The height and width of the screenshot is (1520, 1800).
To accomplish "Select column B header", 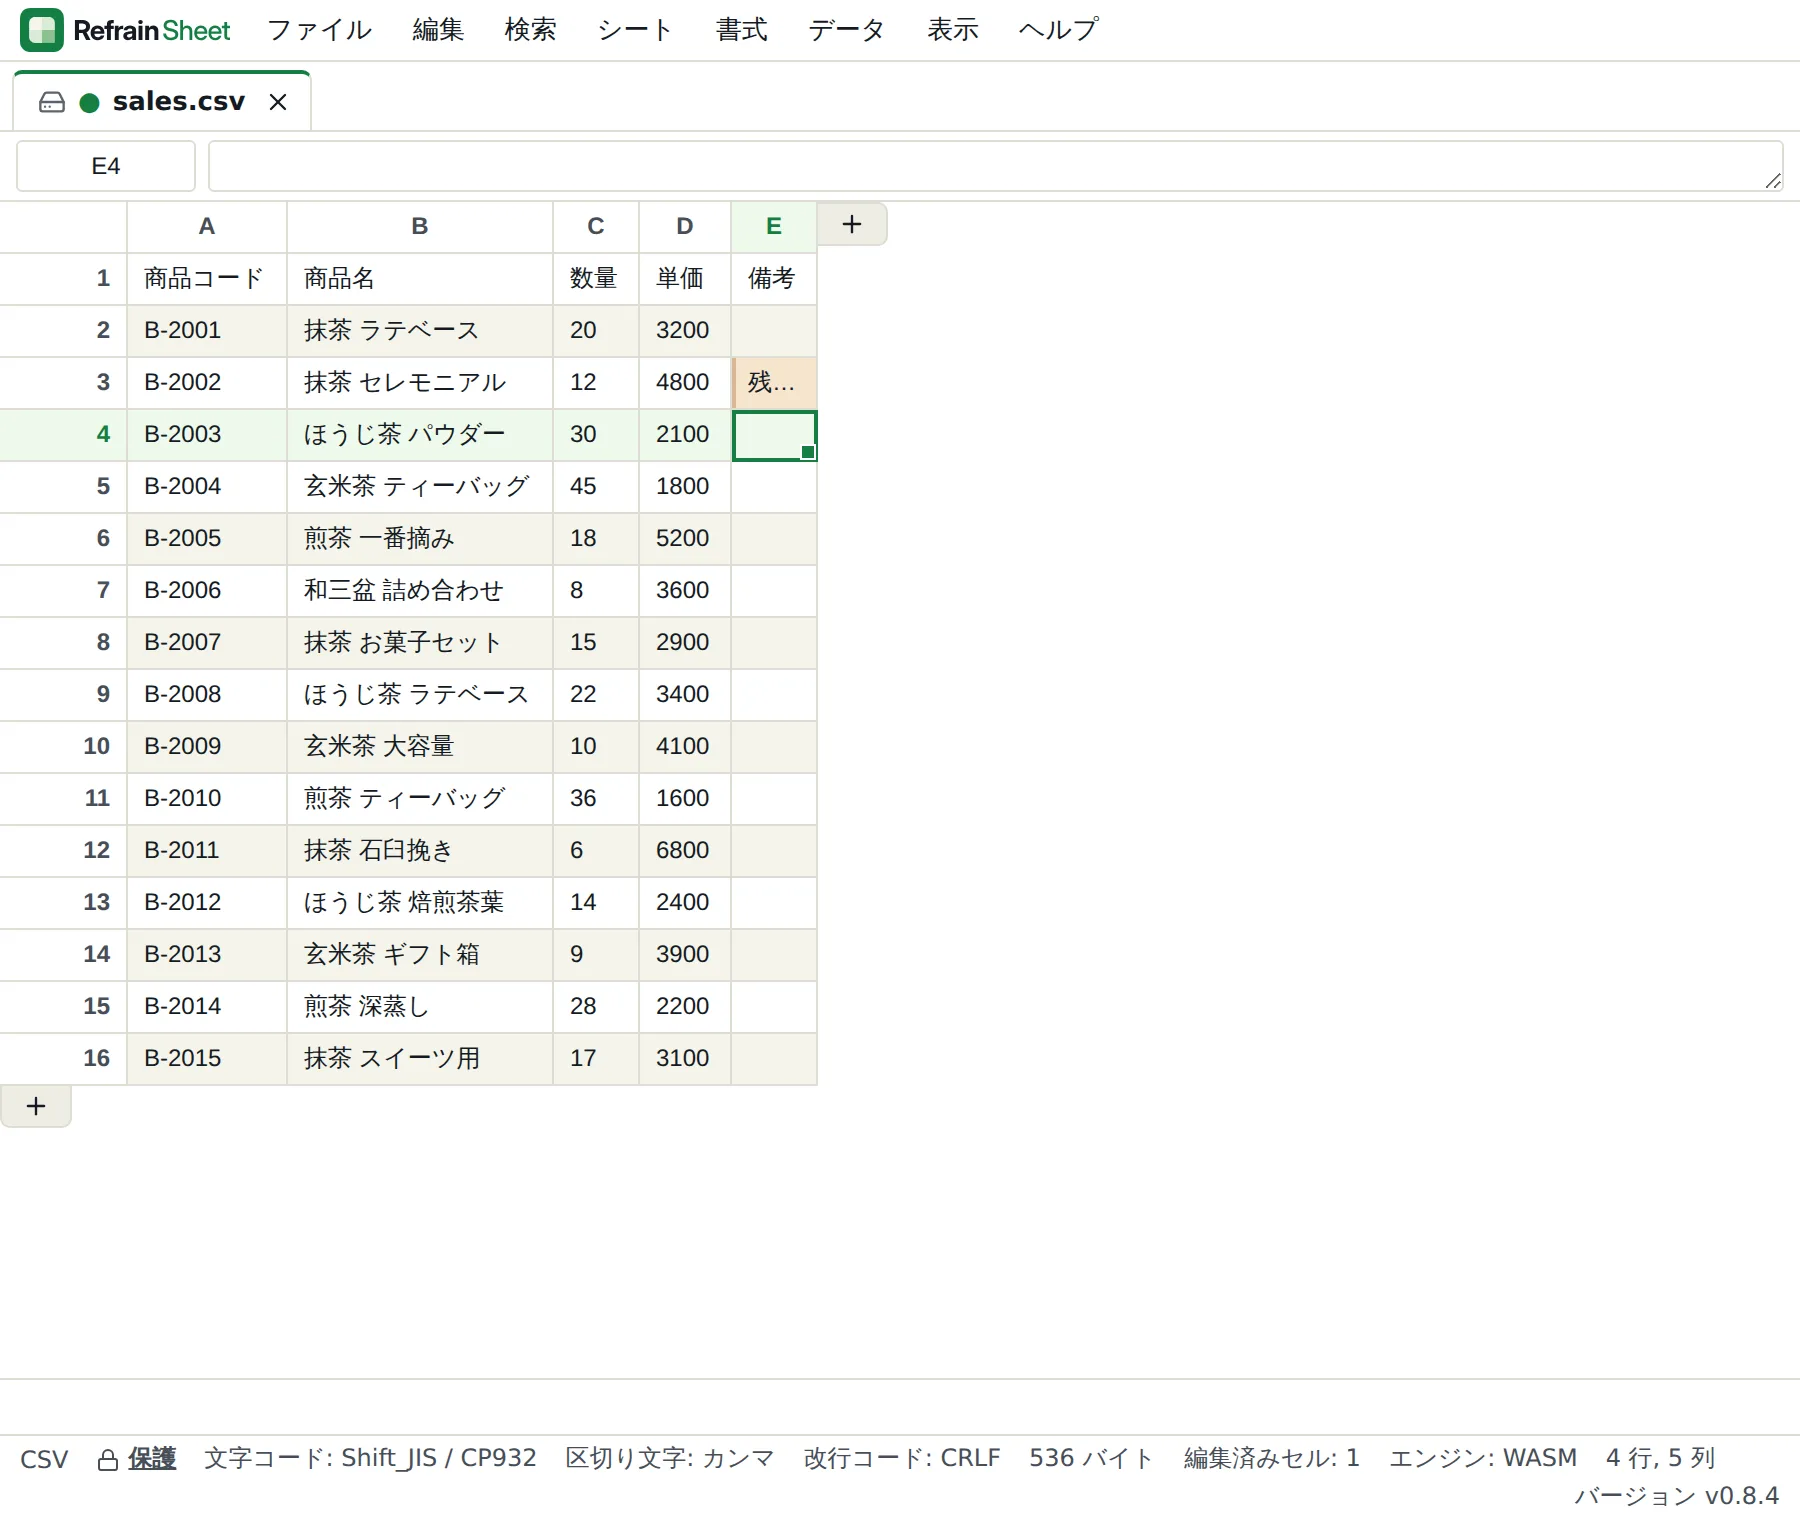I will pos(420,226).
